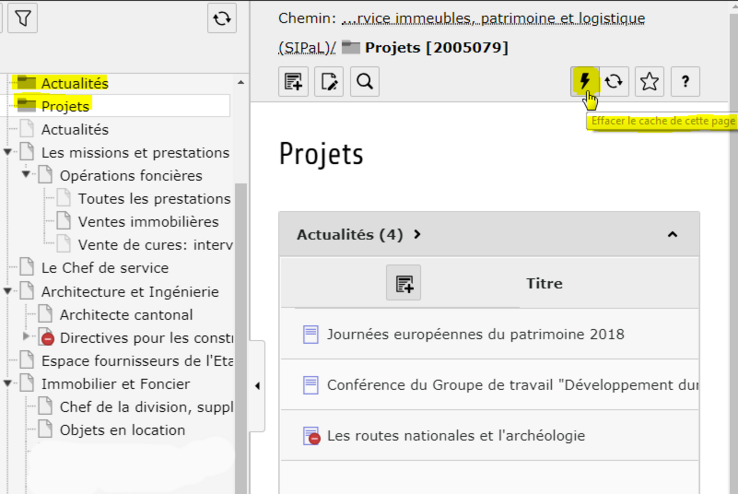Select the Projets folder in tree
Screen dimensions: 738x494
coord(65,105)
